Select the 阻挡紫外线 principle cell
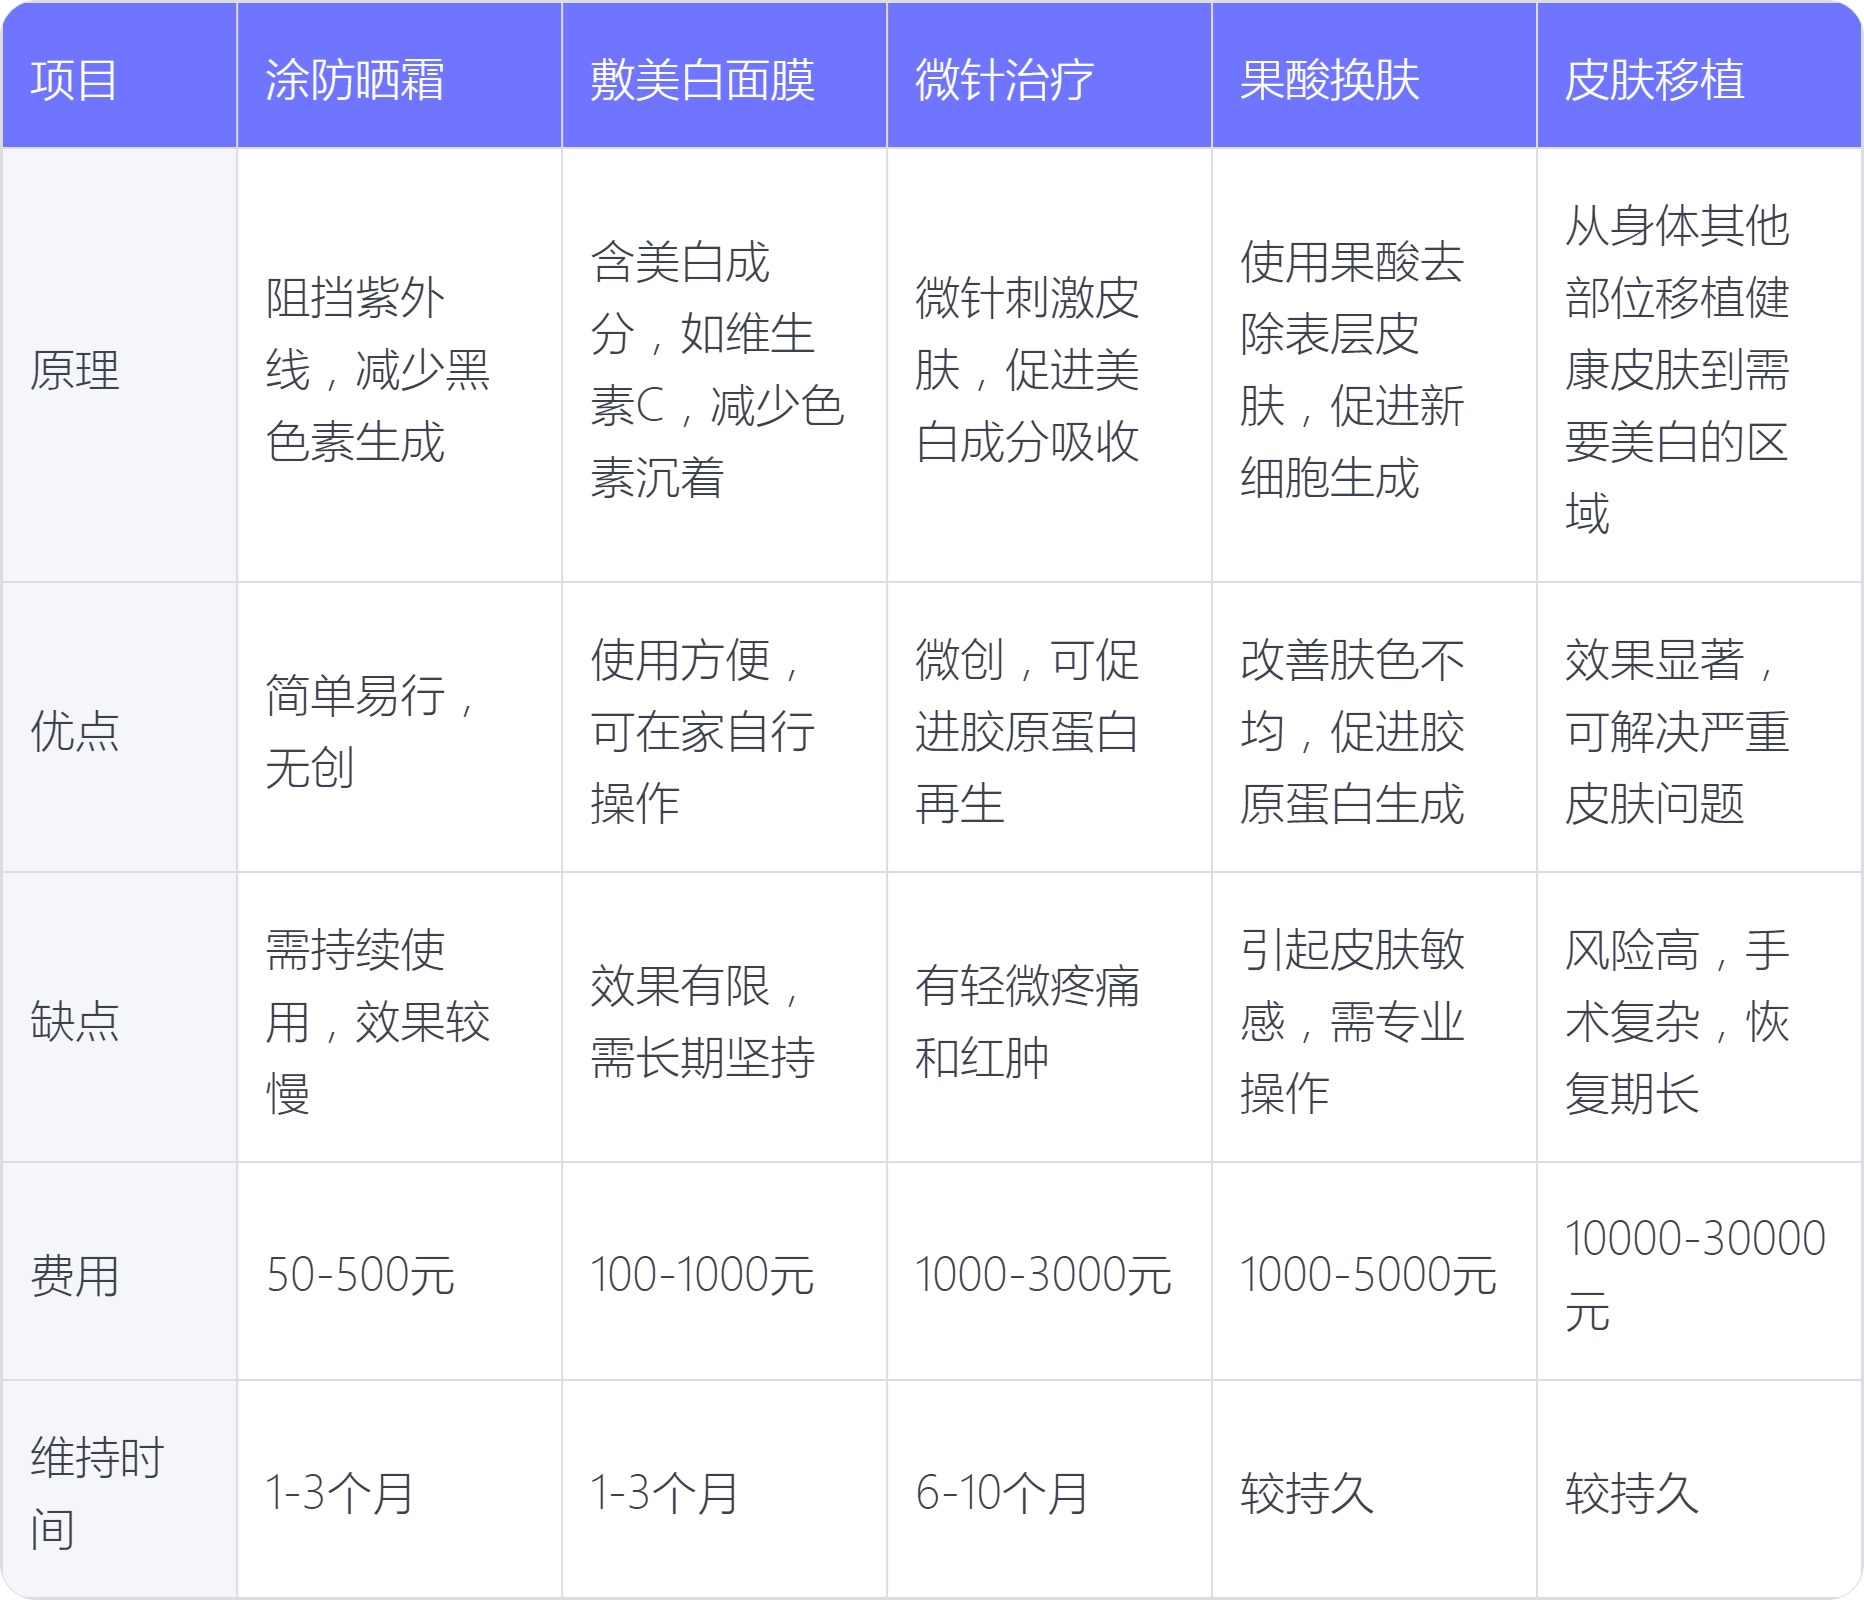 (x=377, y=370)
